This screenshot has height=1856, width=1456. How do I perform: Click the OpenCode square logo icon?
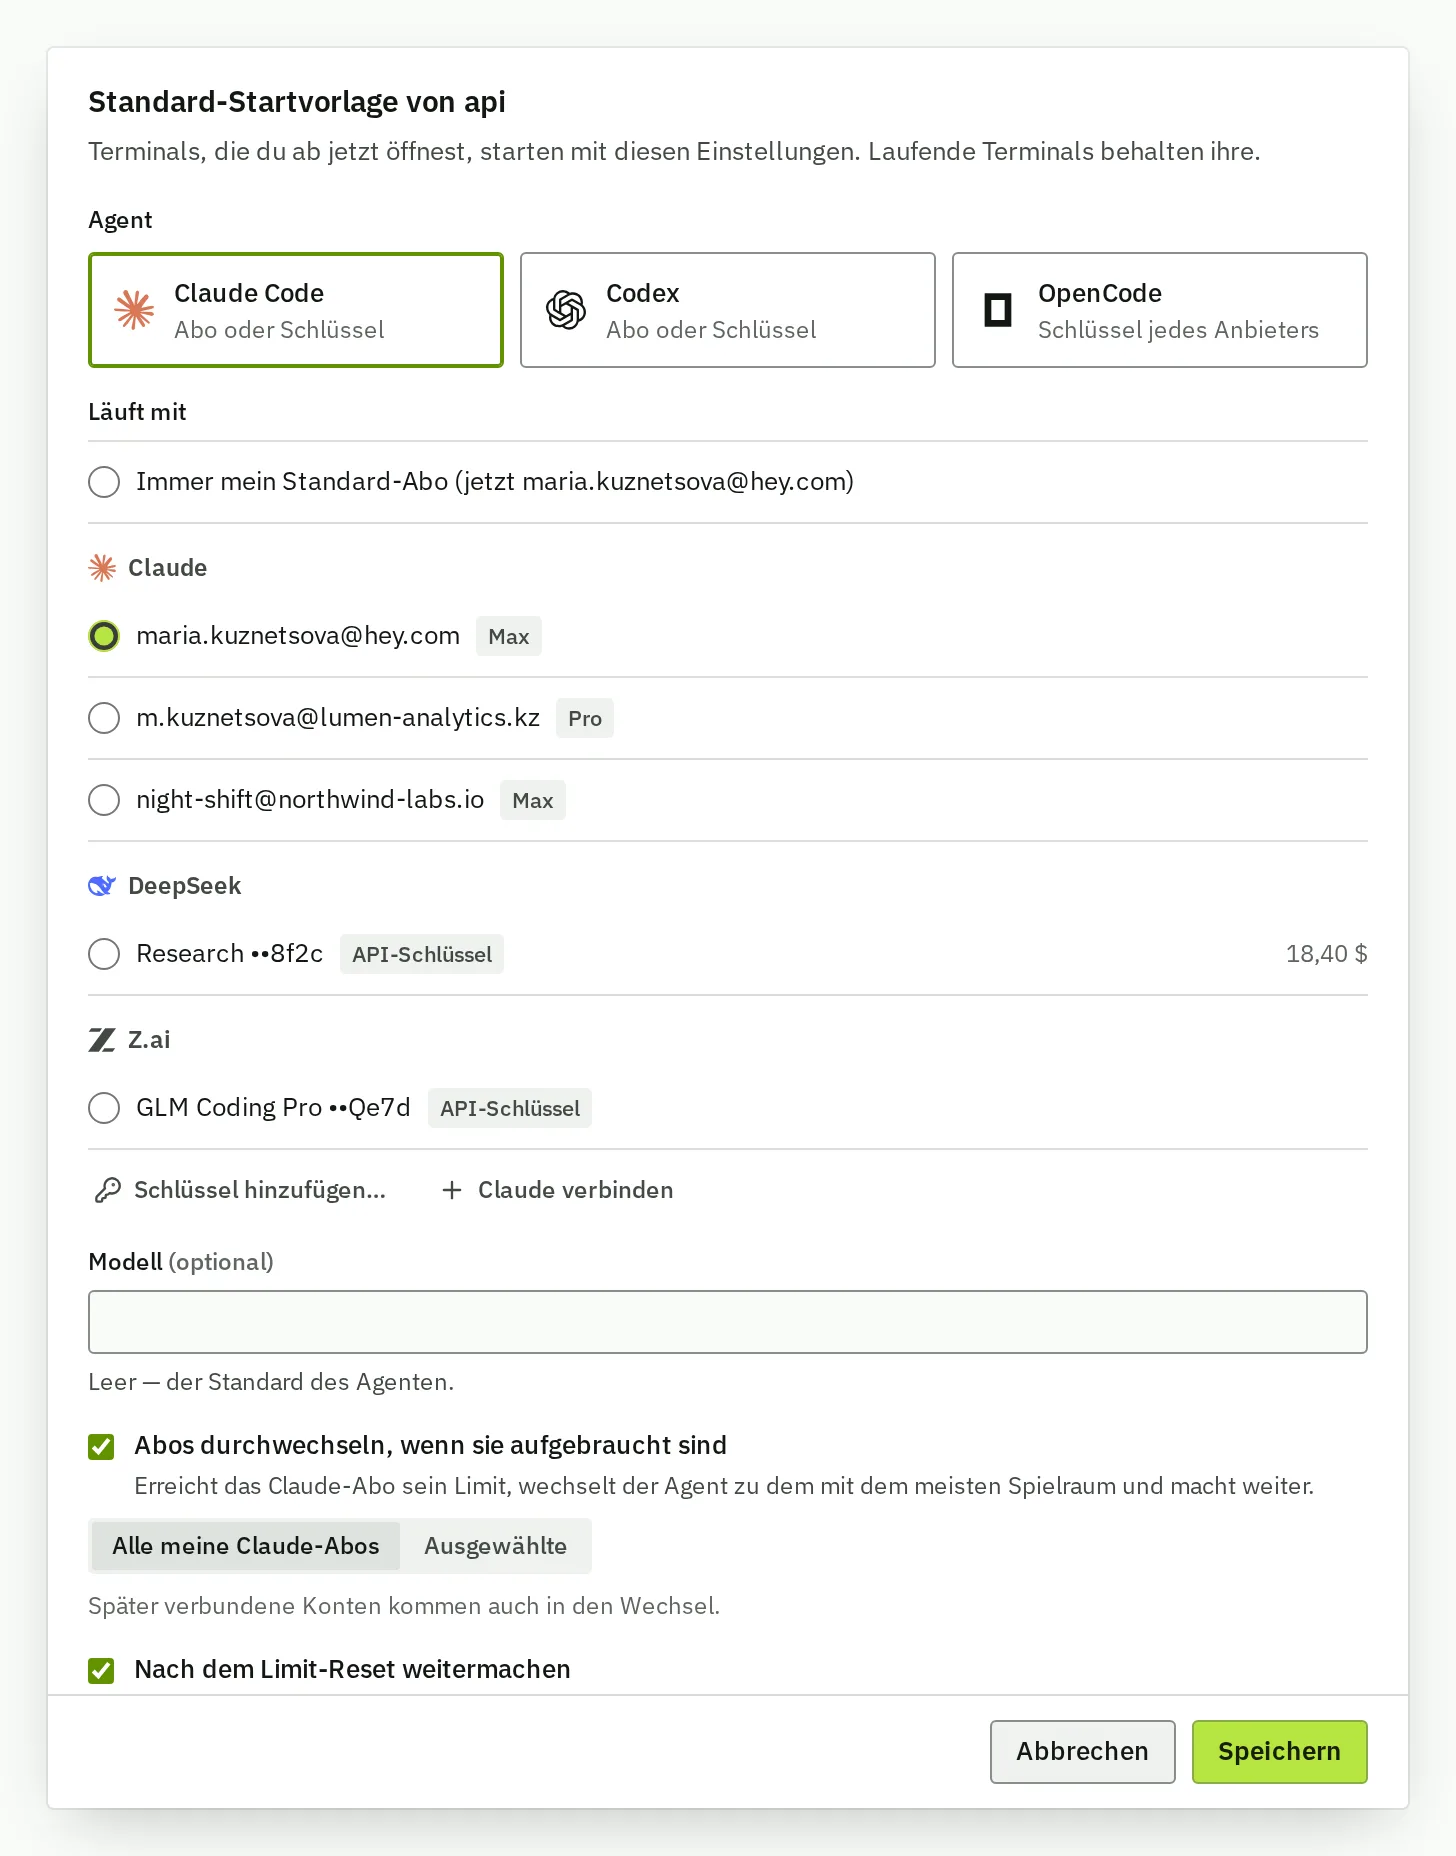pos(998,310)
